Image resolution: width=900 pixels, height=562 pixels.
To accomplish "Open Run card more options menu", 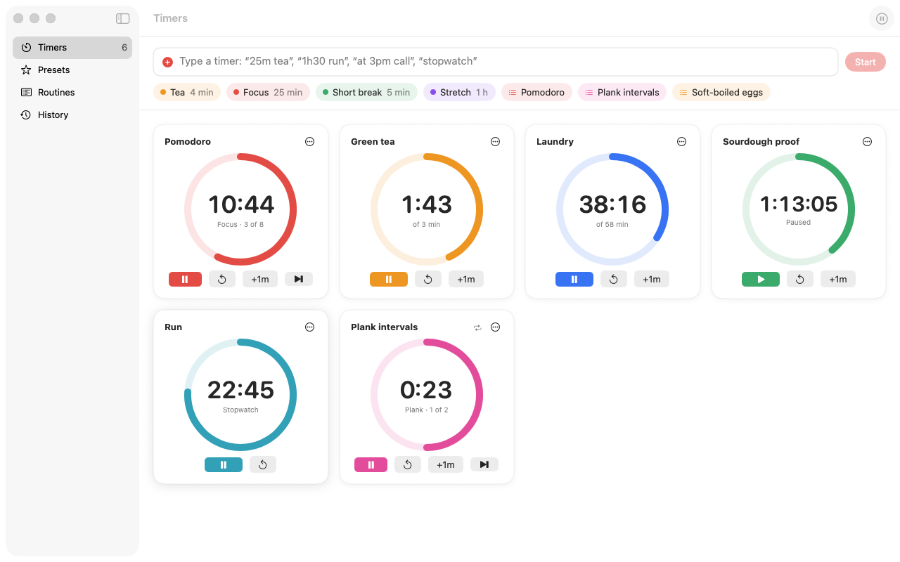I will point(309,327).
